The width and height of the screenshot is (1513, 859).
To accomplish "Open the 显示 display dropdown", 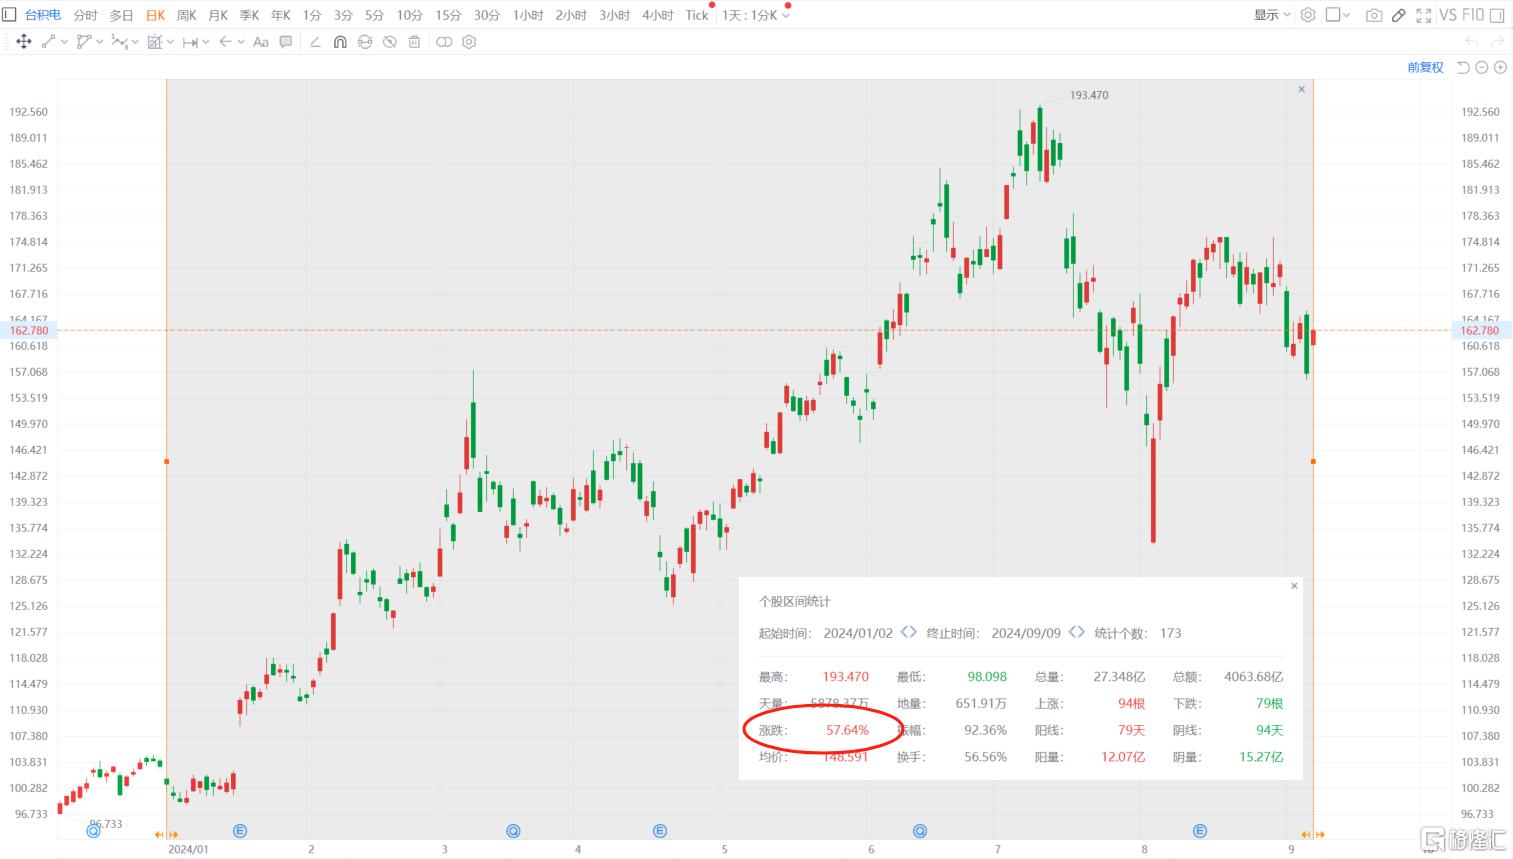I will point(1272,15).
